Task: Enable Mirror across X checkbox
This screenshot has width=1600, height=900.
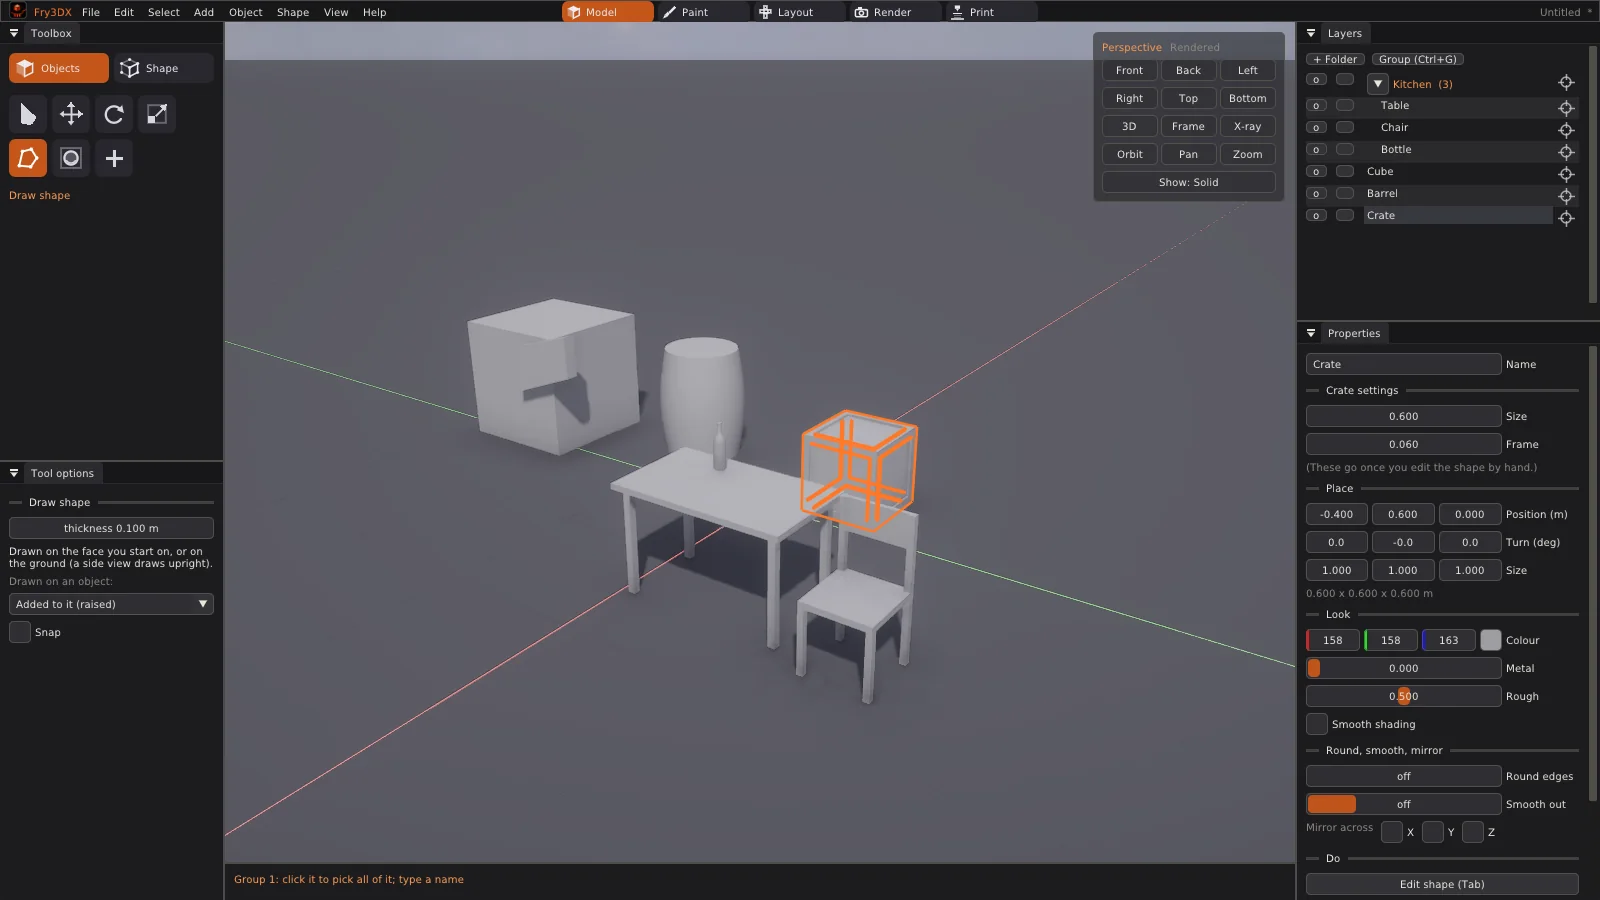Action: pyautogui.click(x=1392, y=832)
